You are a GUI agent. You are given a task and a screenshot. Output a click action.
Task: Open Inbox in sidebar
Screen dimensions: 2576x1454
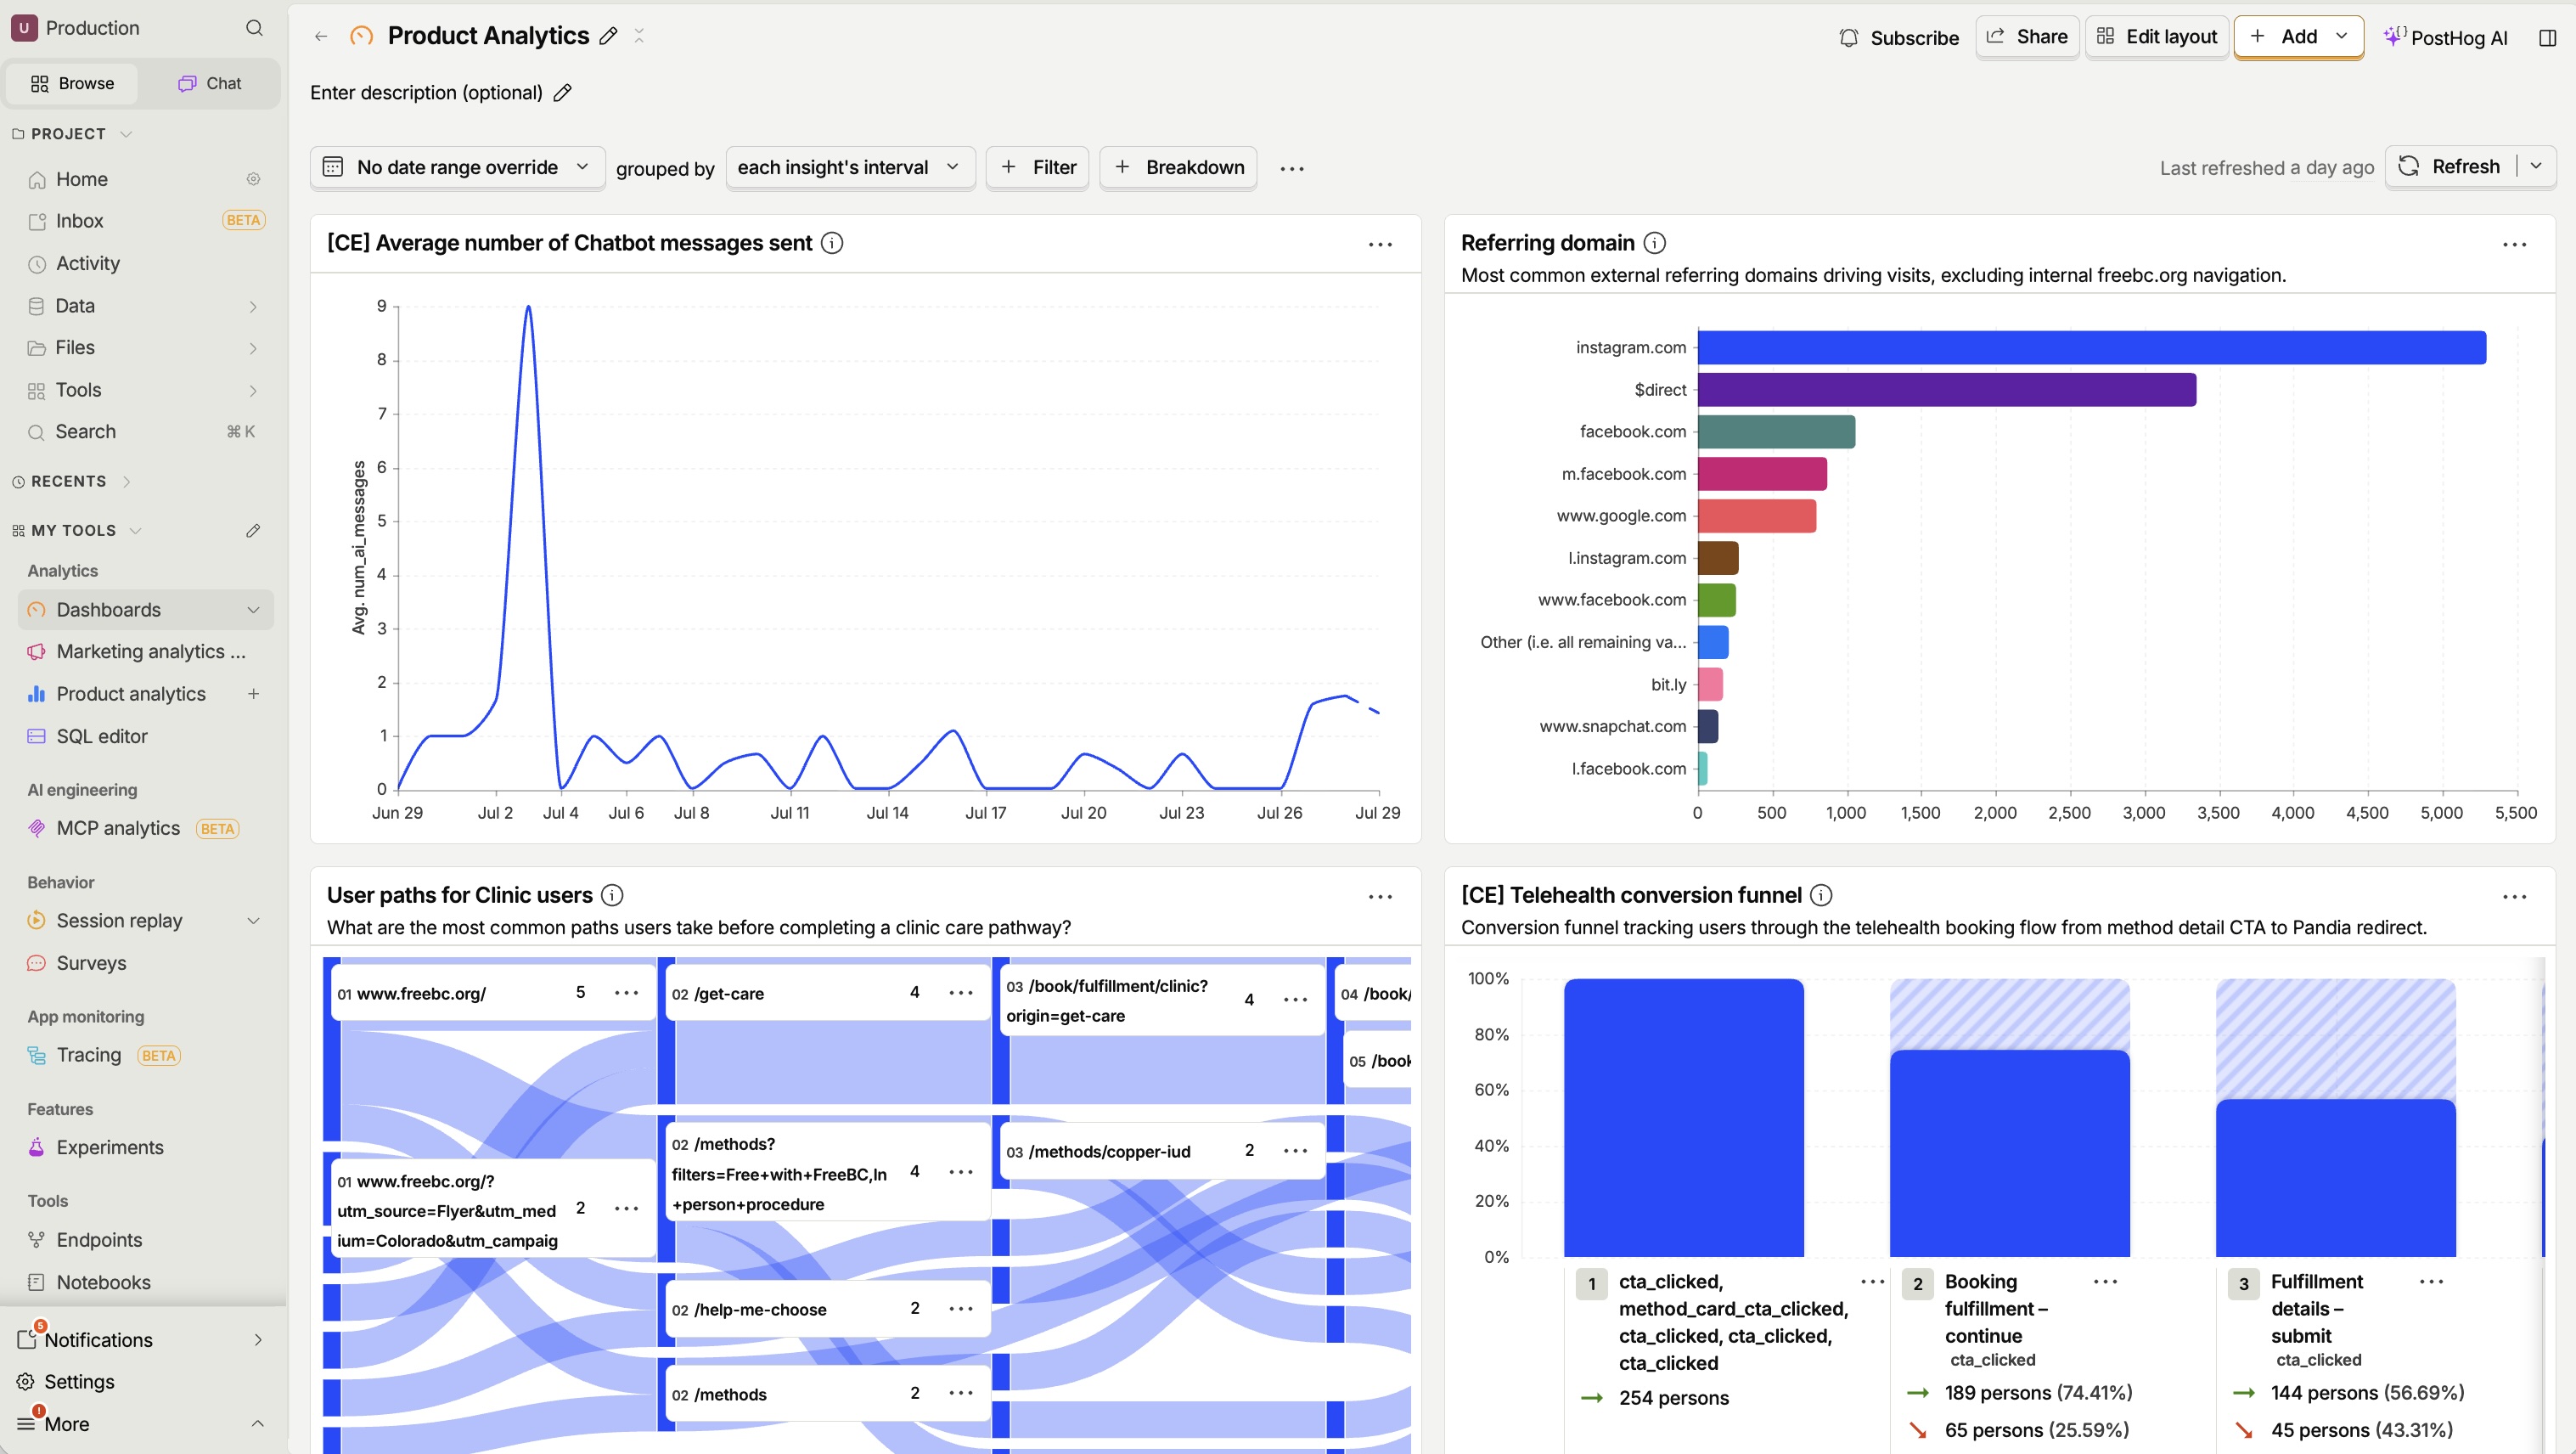click(x=145, y=221)
